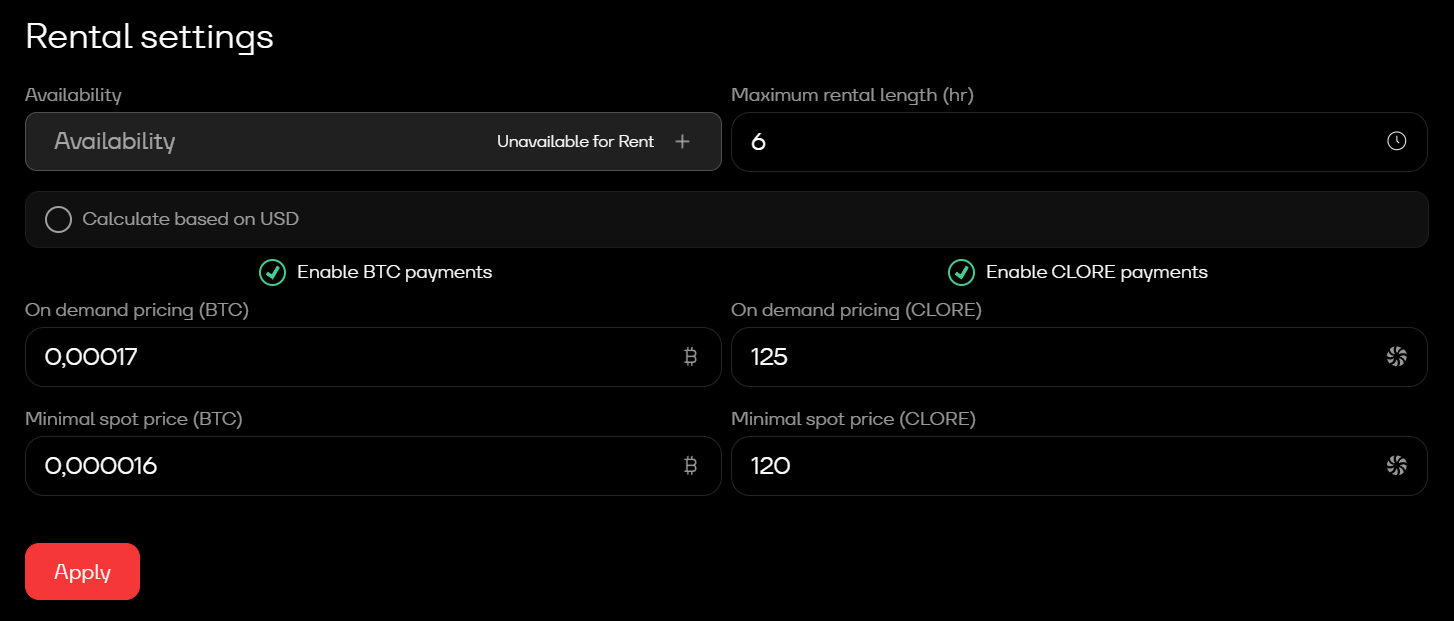Click the clock icon in rental length field
1454x621 pixels.
(x=1396, y=142)
